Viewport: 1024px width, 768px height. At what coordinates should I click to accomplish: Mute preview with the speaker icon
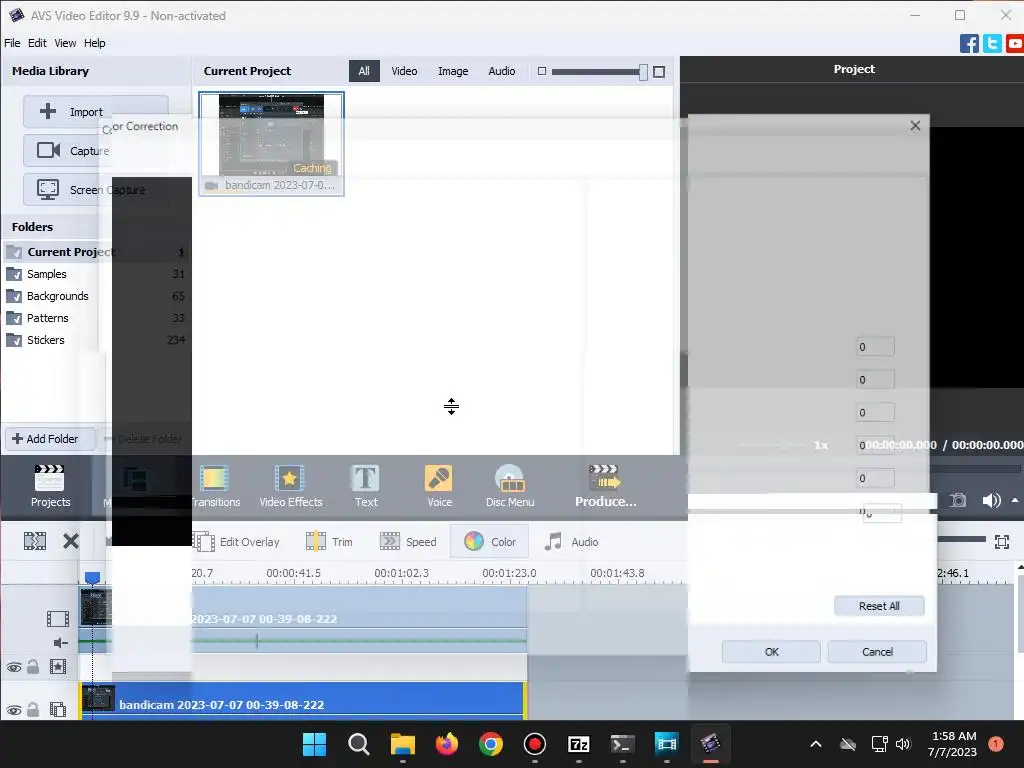click(991, 500)
